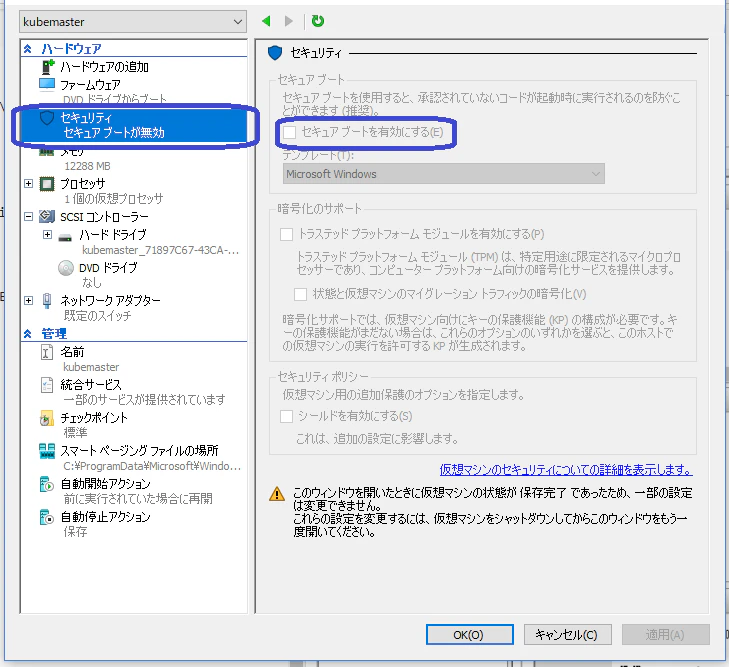Viewport: 729px width, 667px height.
Task: Select the ネットワーク アダプター item
Action: click(110, 301)
